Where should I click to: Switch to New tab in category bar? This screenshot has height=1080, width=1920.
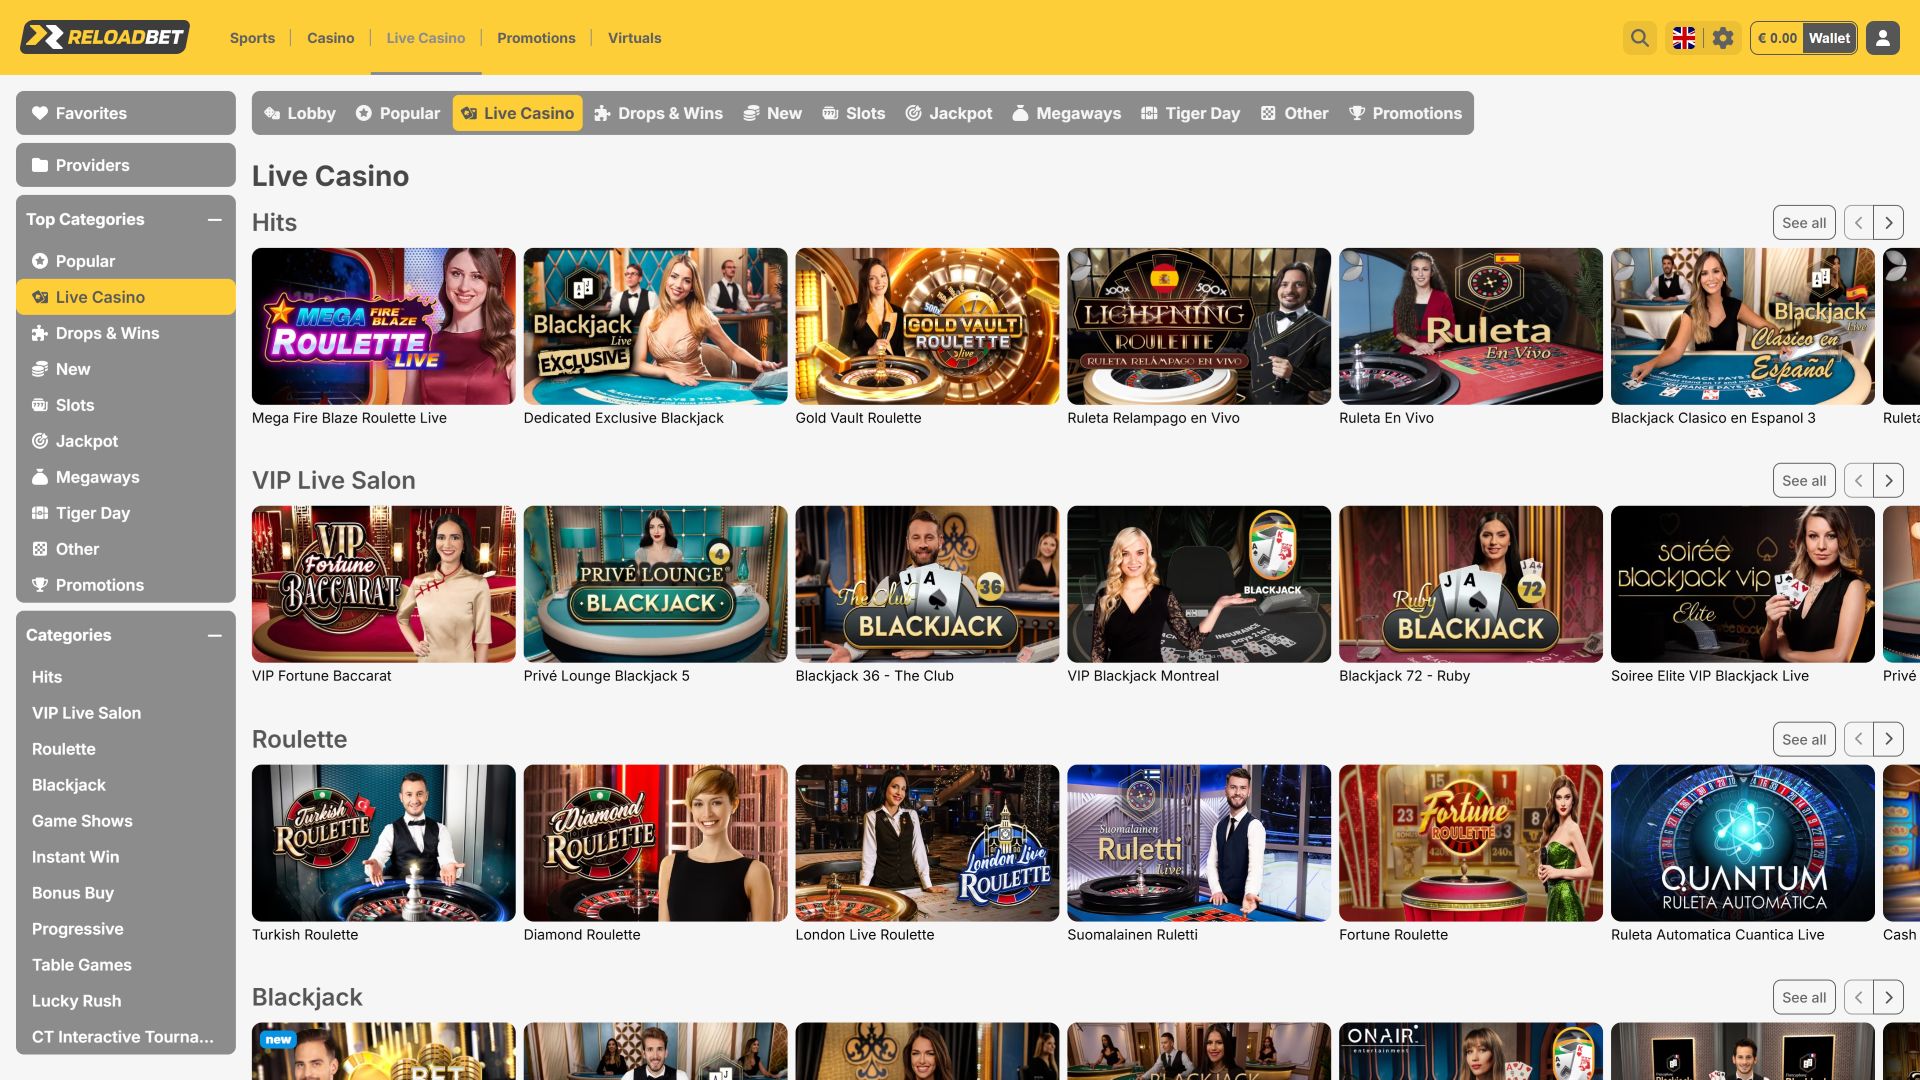pyautogui.click(x=773, y=113)
